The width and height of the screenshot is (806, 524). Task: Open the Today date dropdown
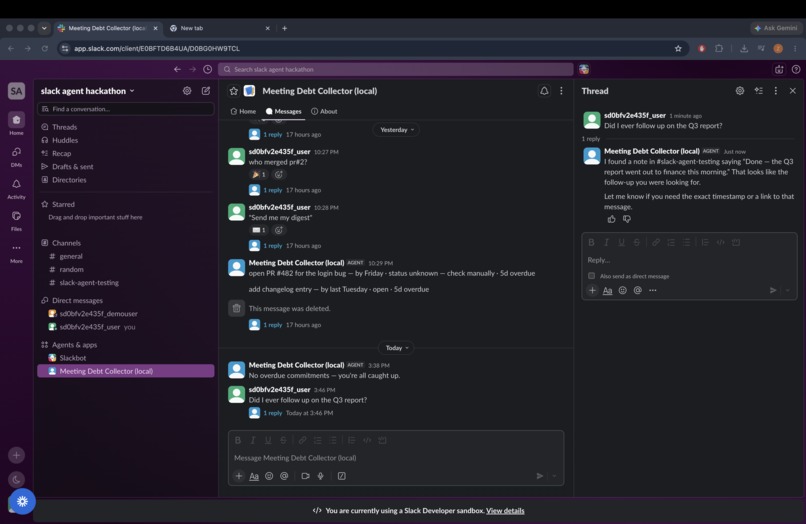coord(397,348)
